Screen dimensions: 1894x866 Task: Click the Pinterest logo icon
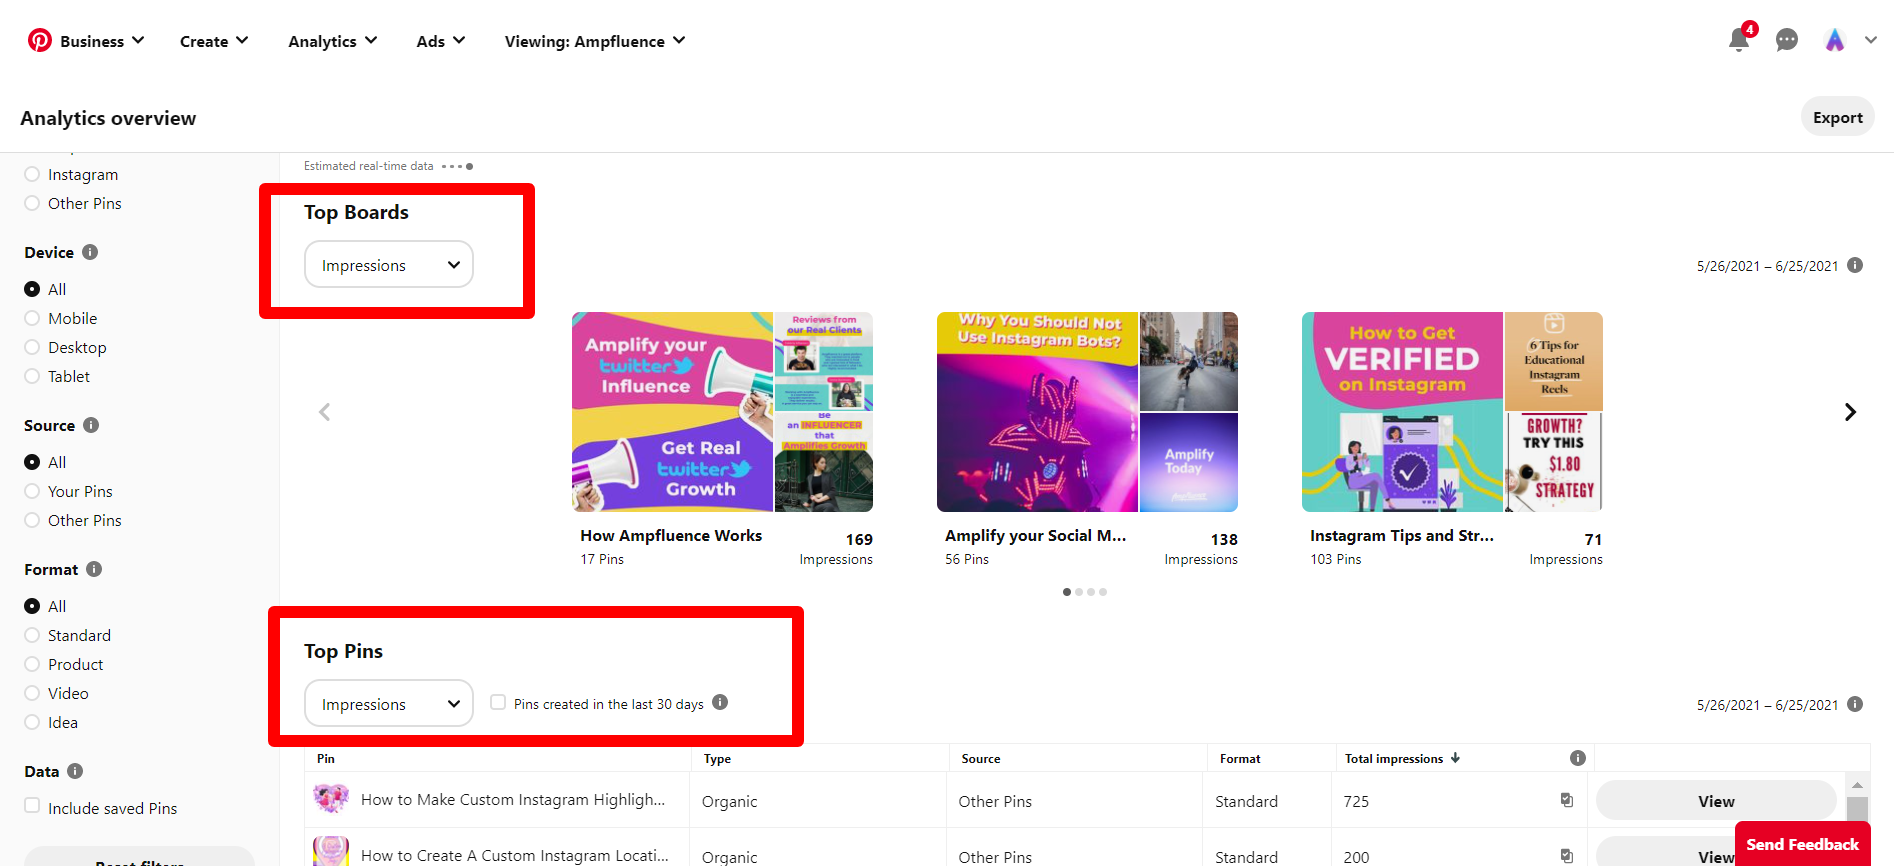[40, 41]
